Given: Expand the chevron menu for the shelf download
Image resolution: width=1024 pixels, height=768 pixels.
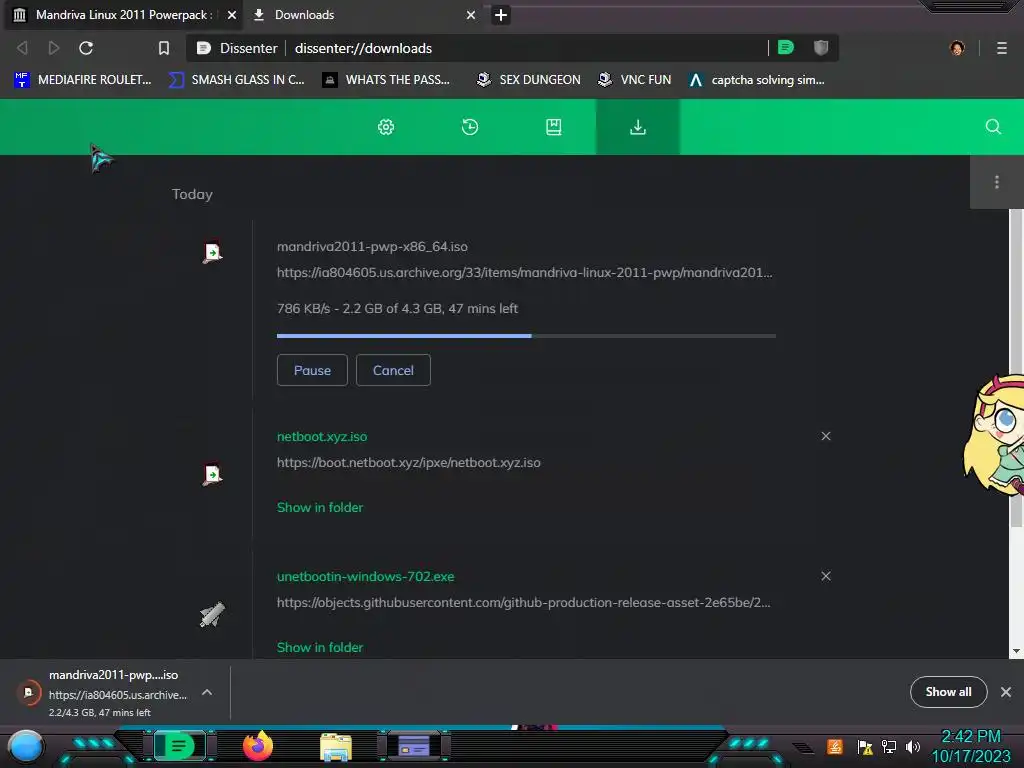Looking at the screenshot, I should coord(207,692).
